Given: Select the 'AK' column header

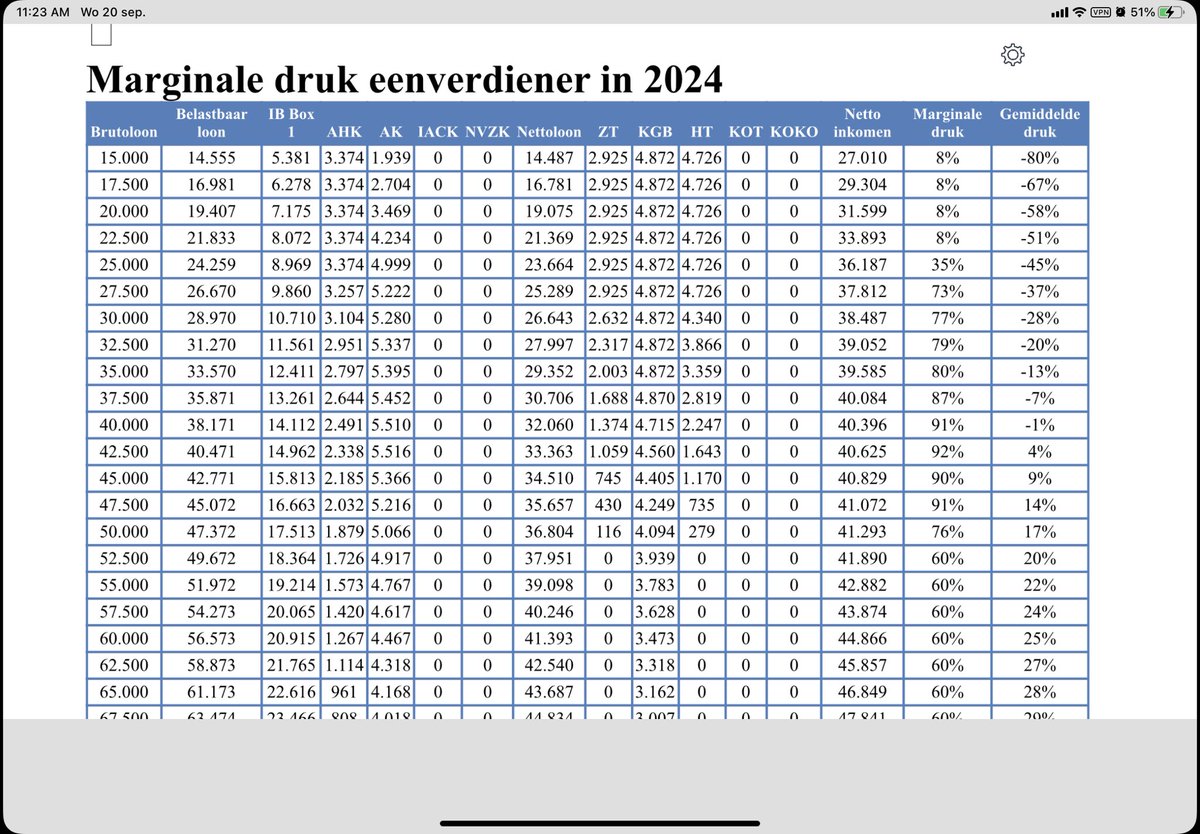Looking at the screenshot, I should 389,131.
